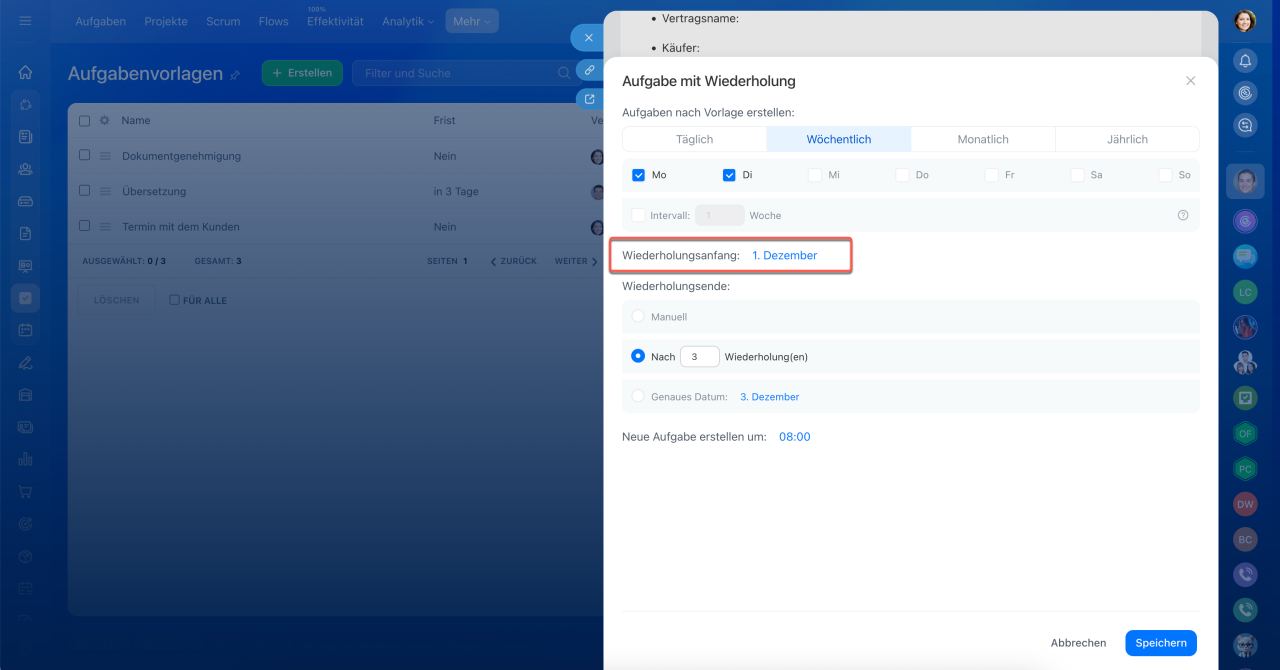Click the notification bell icon

[1245, 61]
